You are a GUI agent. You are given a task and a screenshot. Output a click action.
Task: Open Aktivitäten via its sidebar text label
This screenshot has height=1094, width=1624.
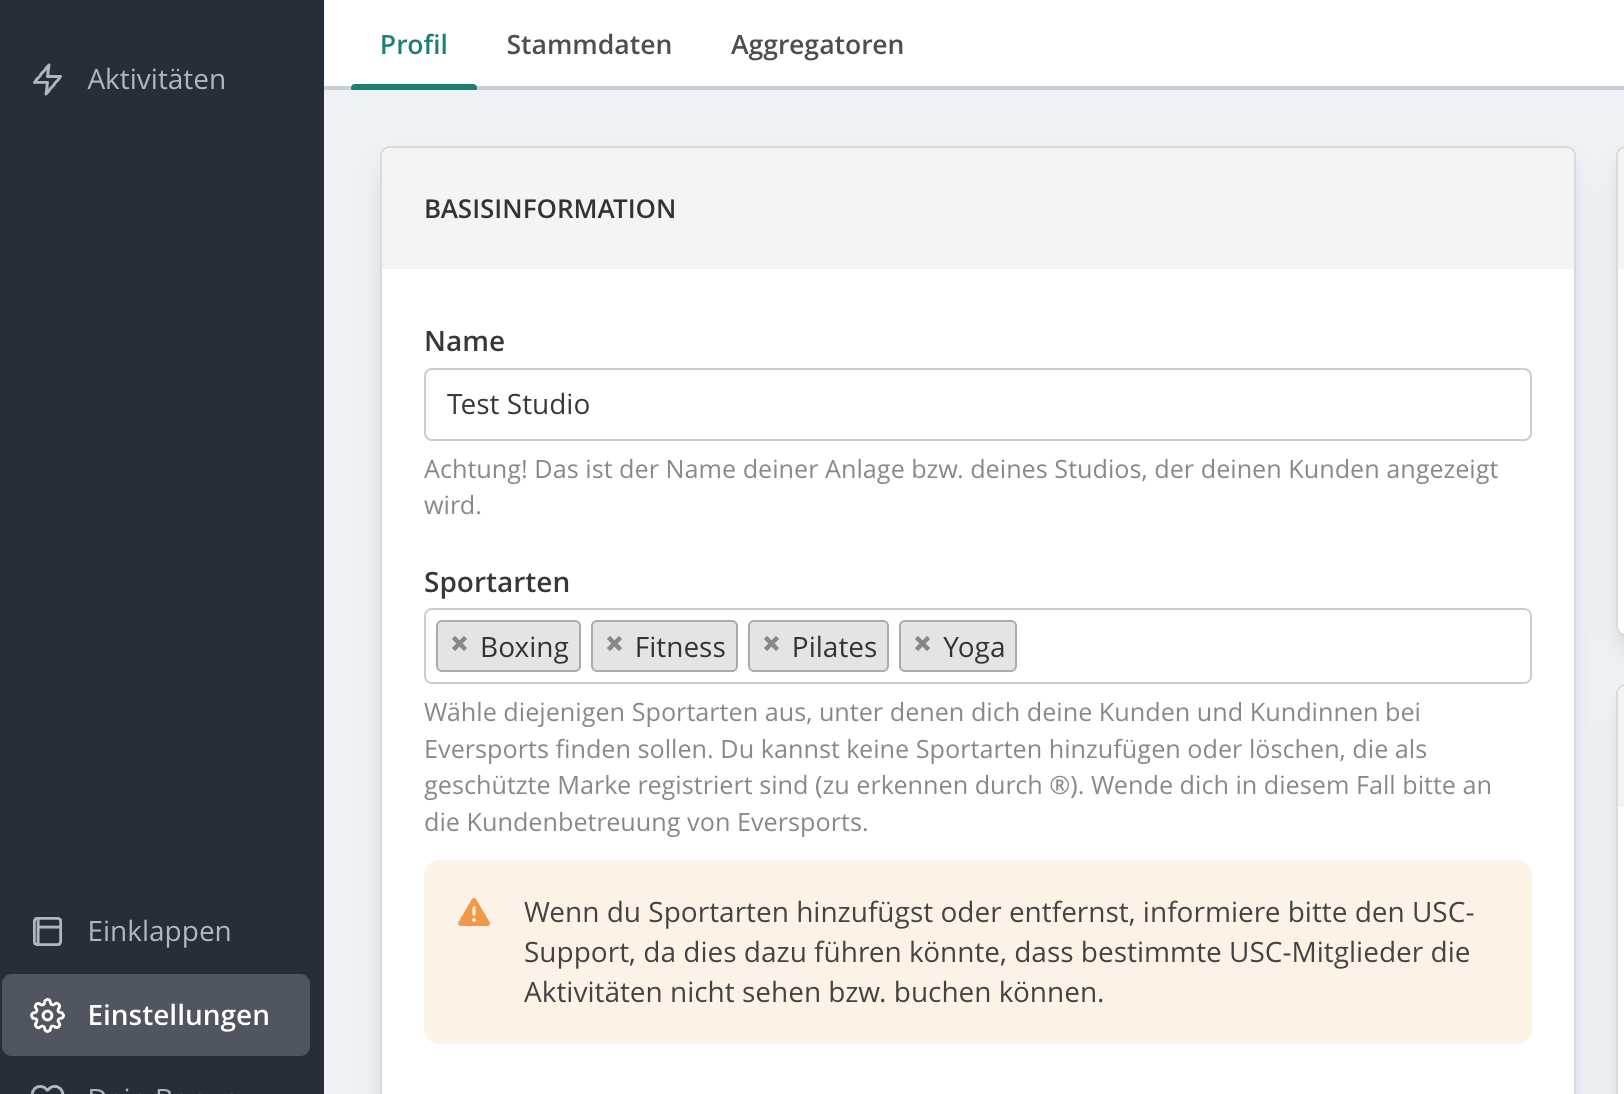pyautogui.click(x=156, y=79)
